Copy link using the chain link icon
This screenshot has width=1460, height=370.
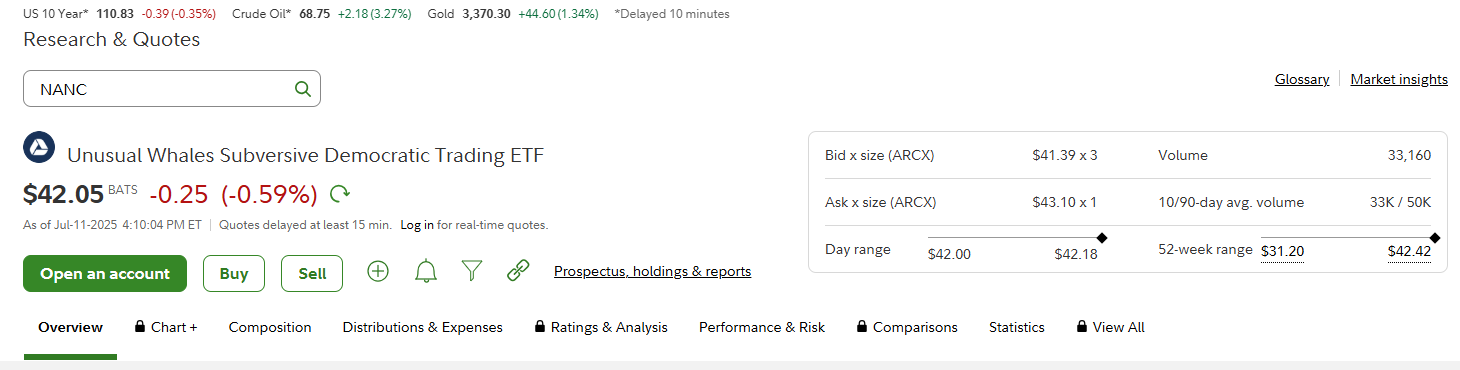click(518, 271)
